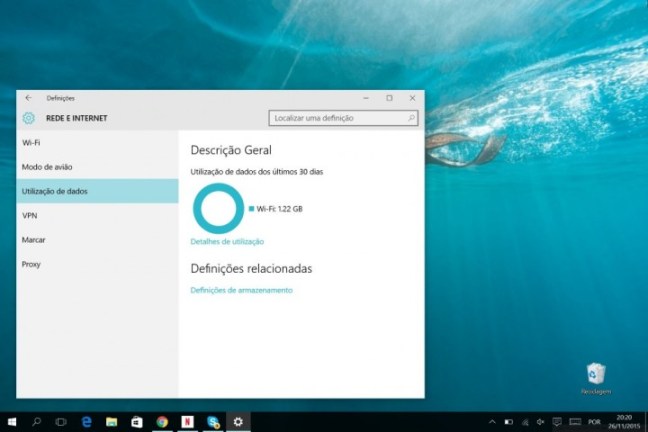
Task: Click the back arrow in Definições window
Action: 28,98
